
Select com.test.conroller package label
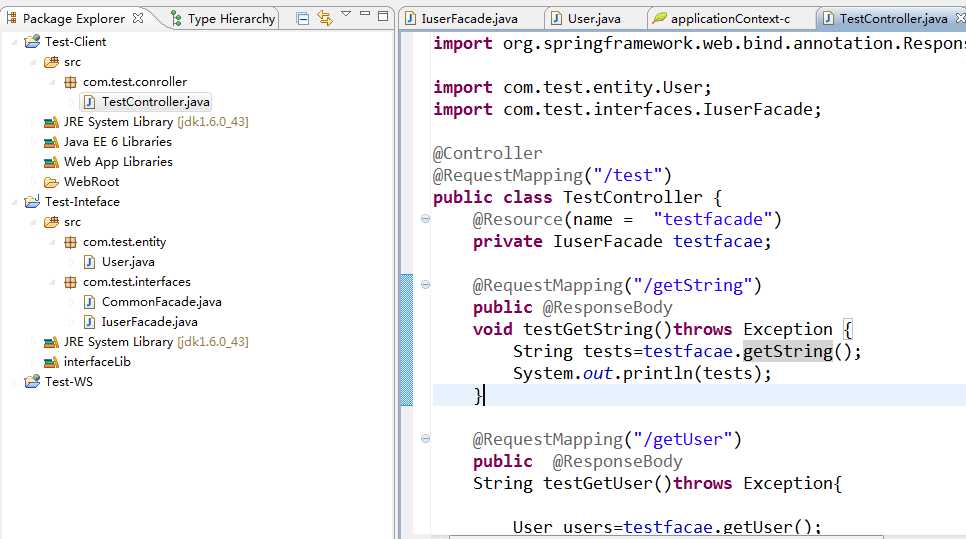click(x=135, y=82)
